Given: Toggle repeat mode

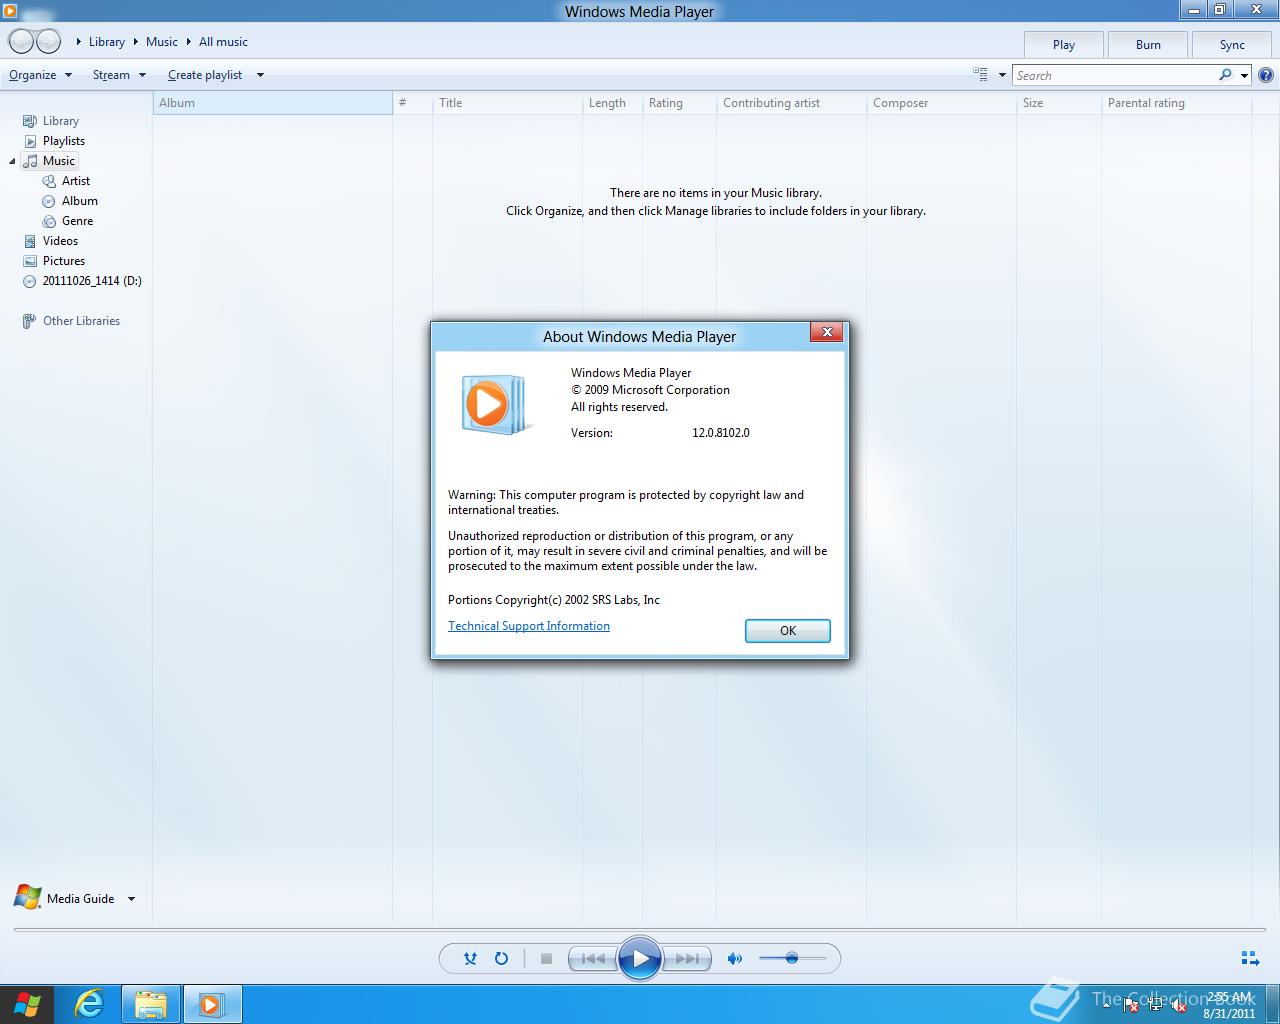Looking at the screenshot, I should [501, 958].
